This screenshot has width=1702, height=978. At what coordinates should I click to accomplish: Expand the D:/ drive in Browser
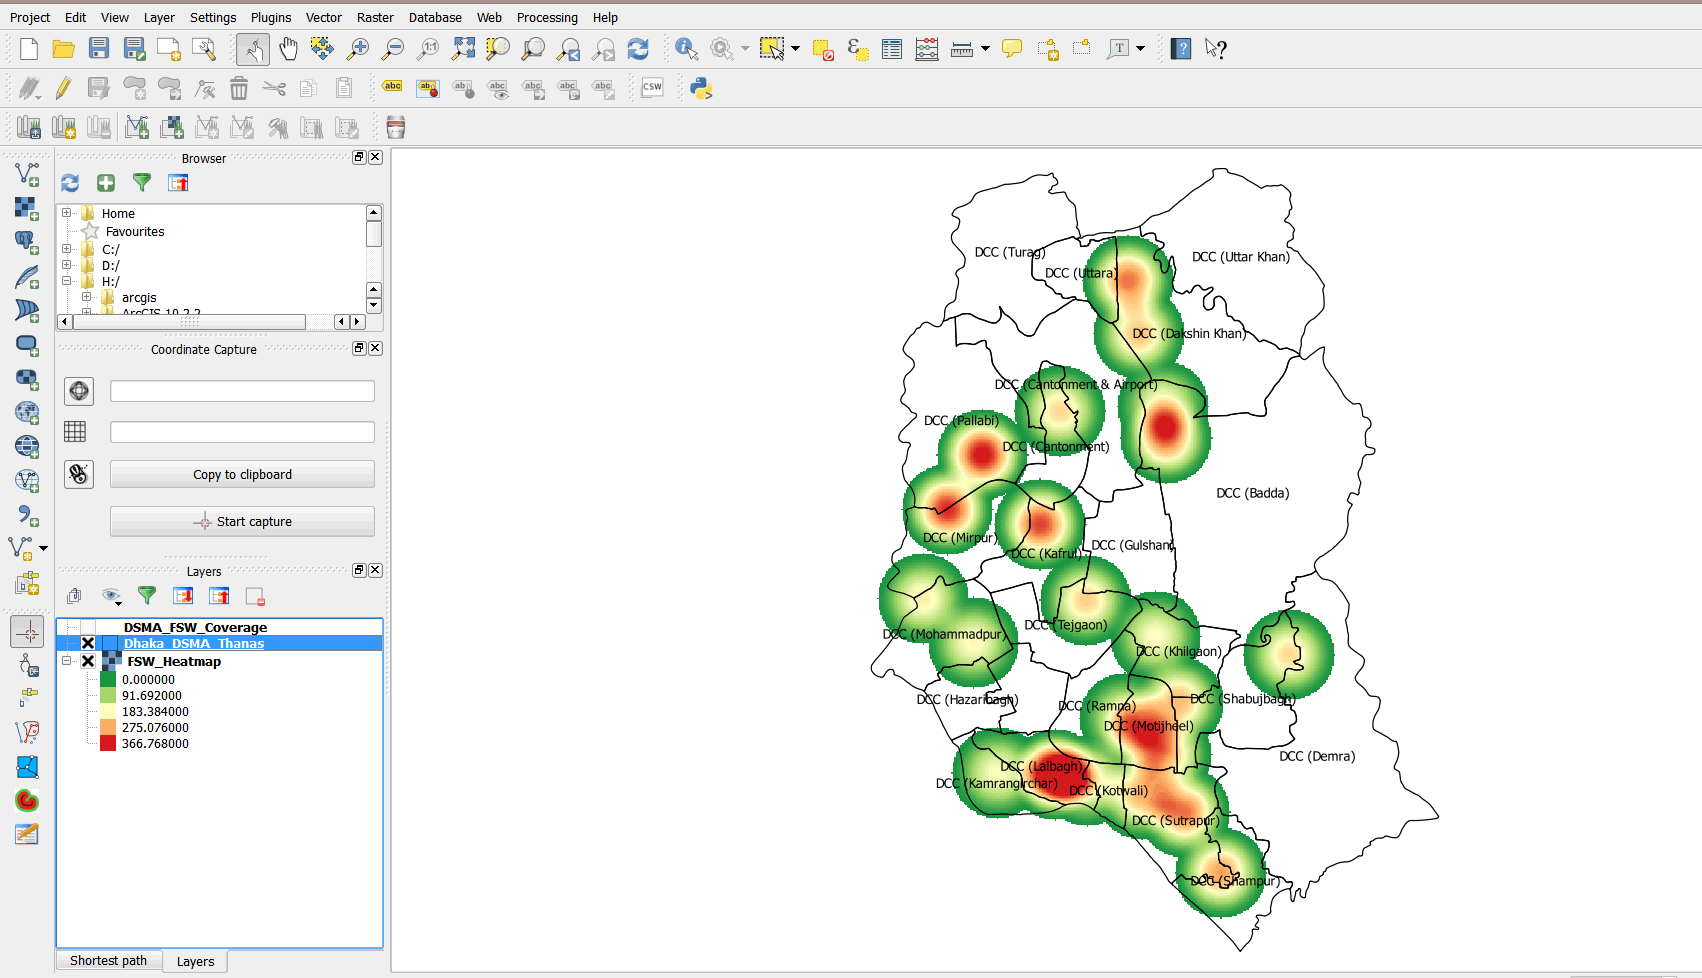[67, 265]
